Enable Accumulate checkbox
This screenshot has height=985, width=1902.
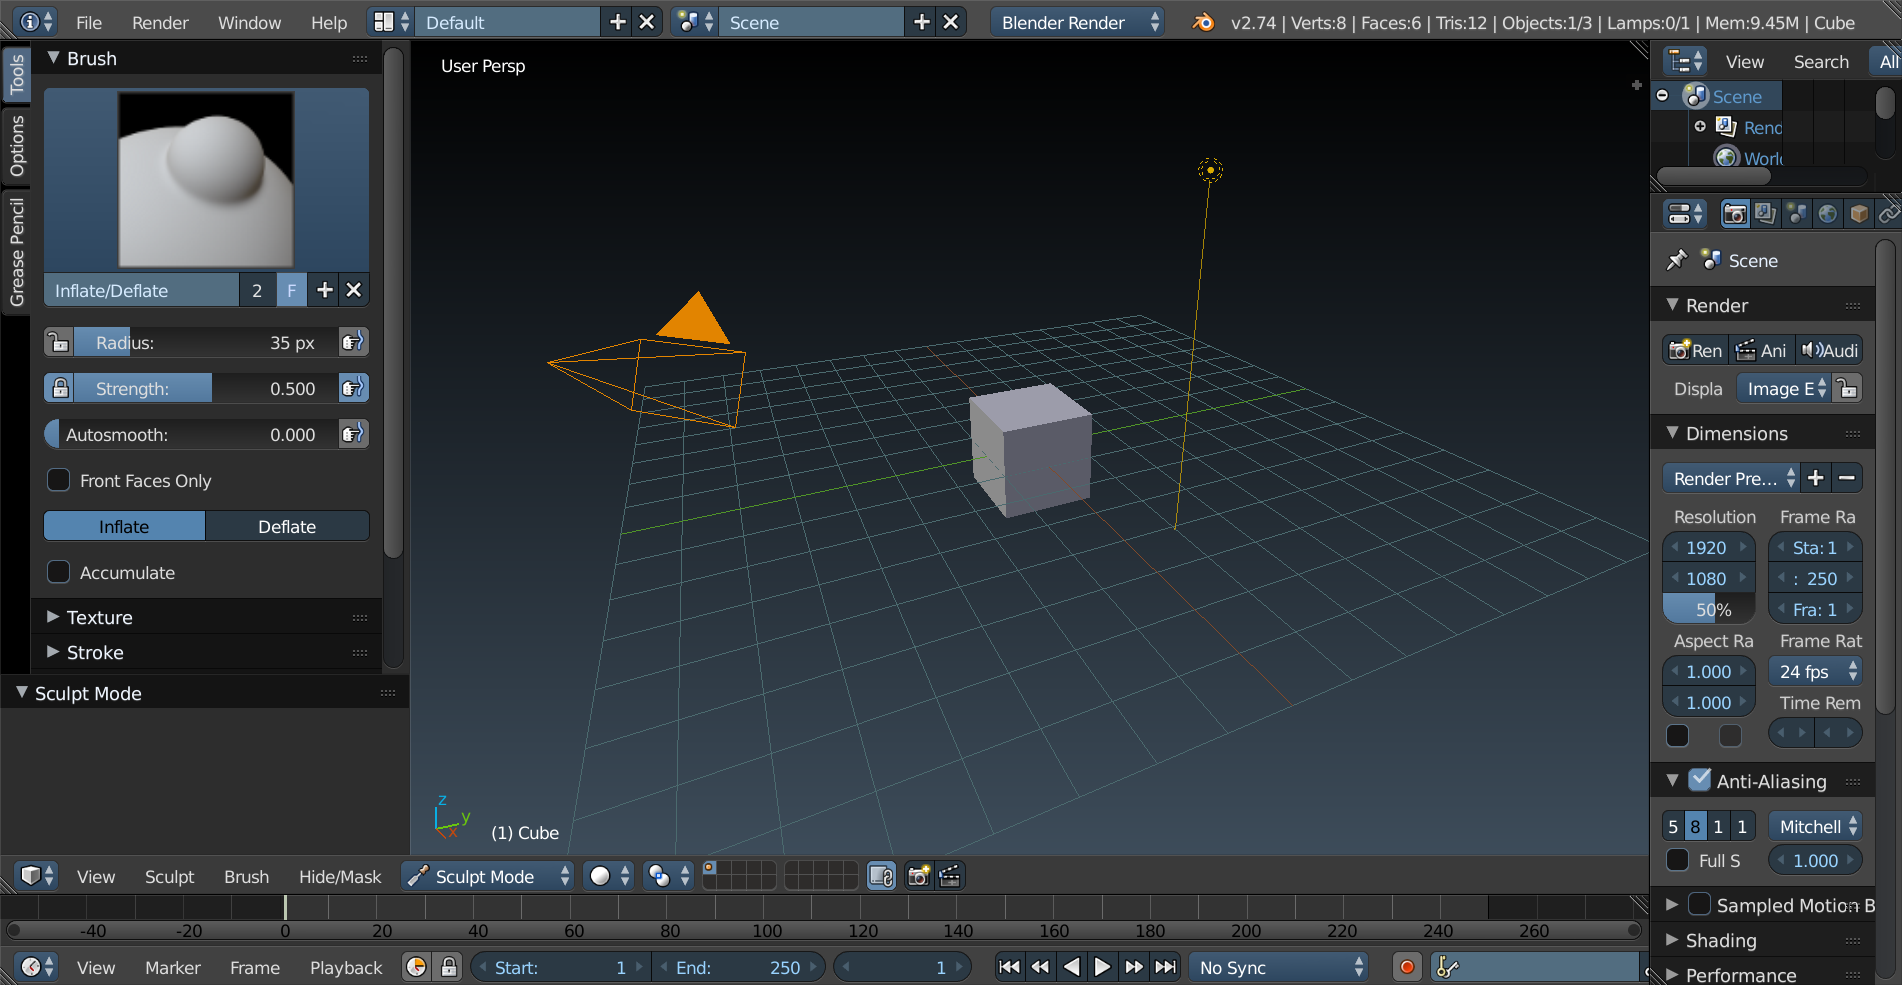tap(59, 572)
